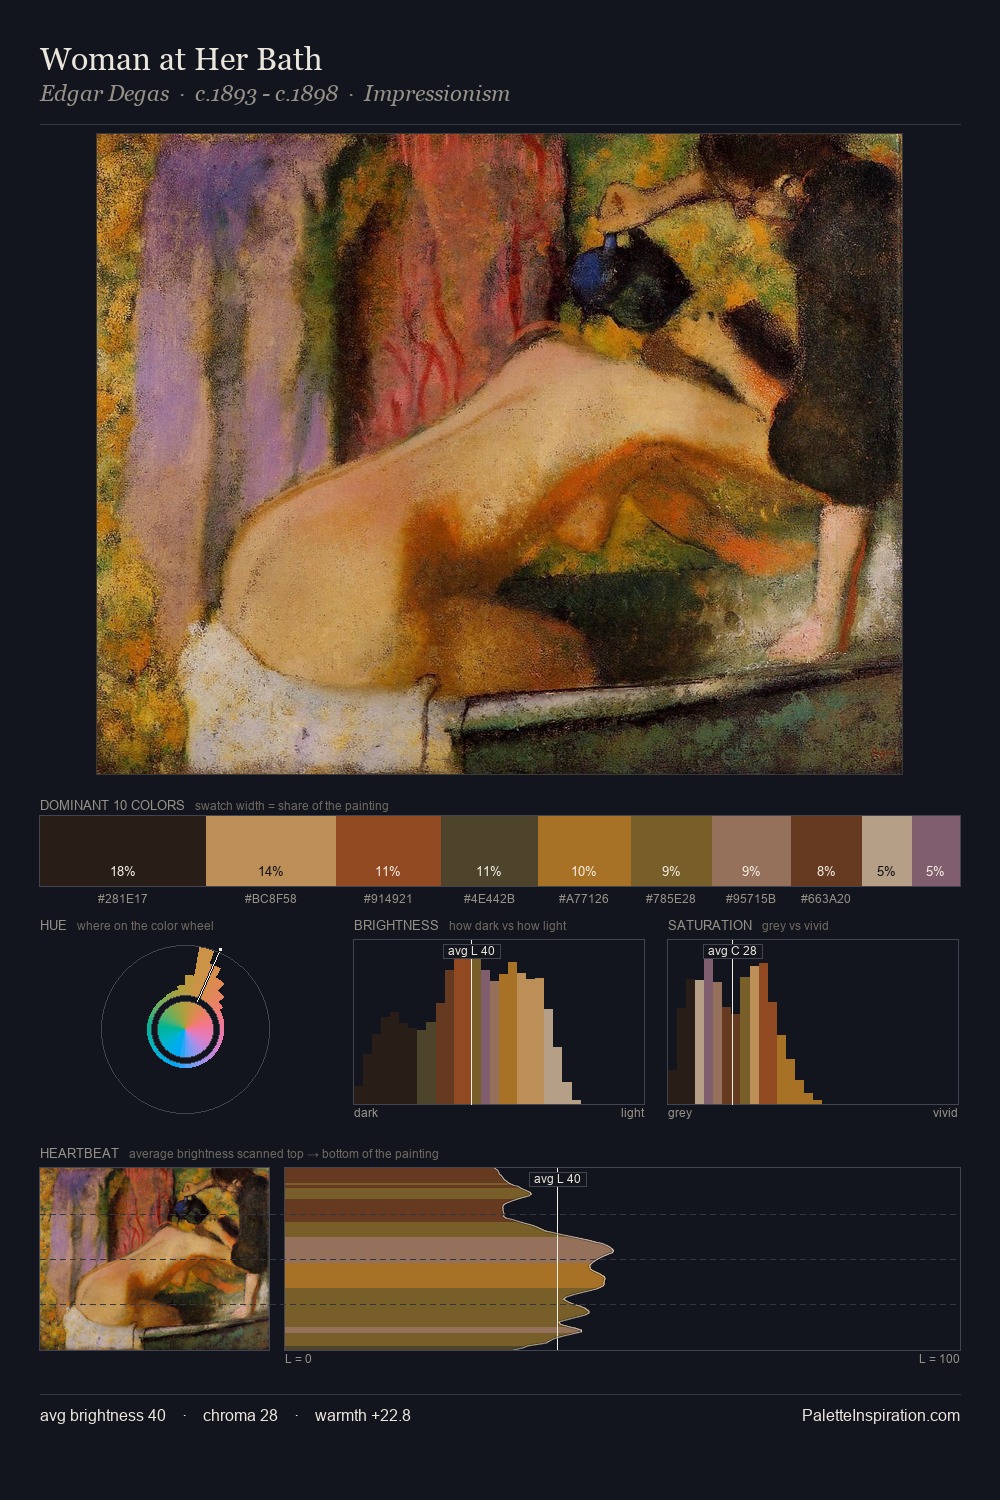The image size is (1000, 1500).
Task: Pick the #914921 rust swatch
Action: 388,851
